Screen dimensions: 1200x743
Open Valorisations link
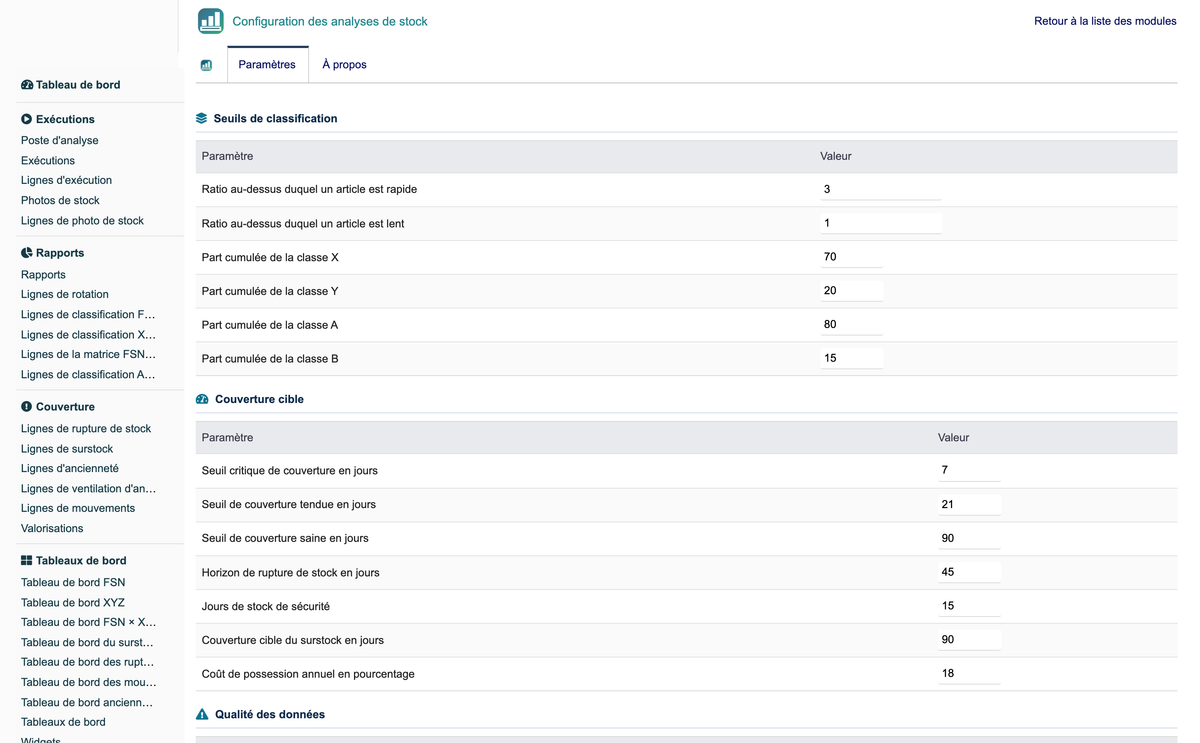[x=52, y=529]
